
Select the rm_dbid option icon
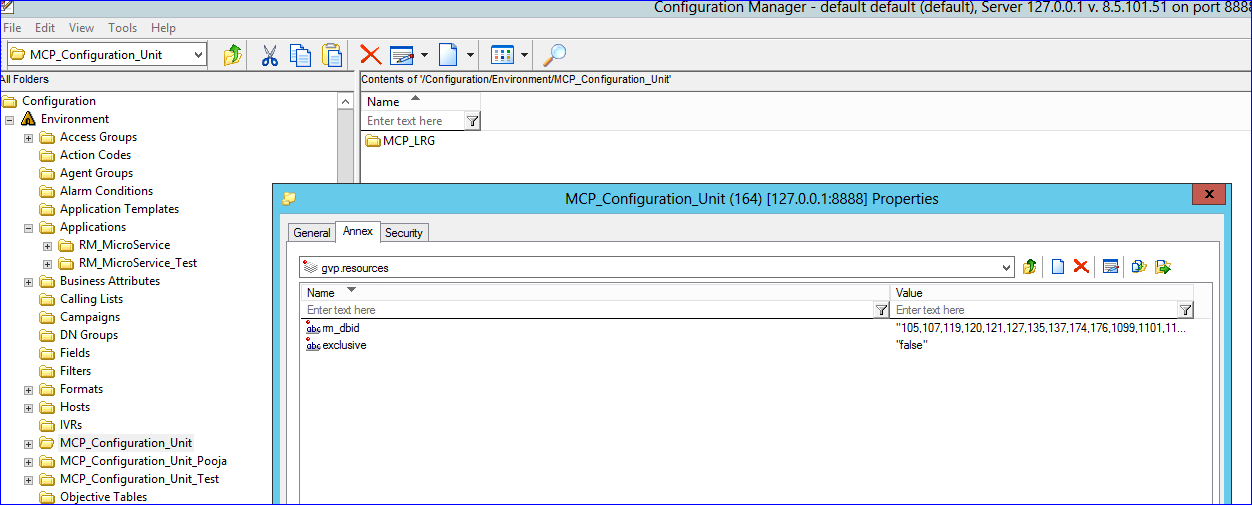click(313, 327)
